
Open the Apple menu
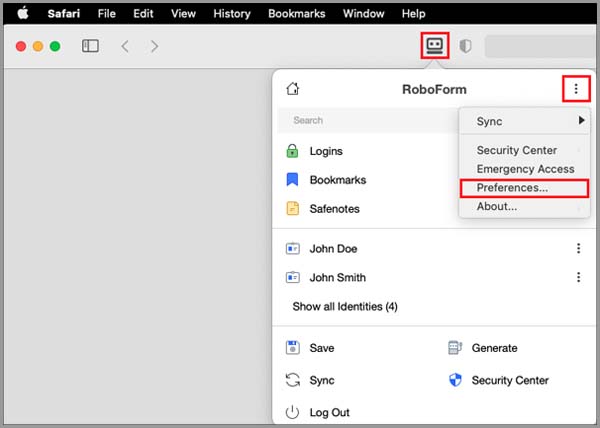click(23, 13)
